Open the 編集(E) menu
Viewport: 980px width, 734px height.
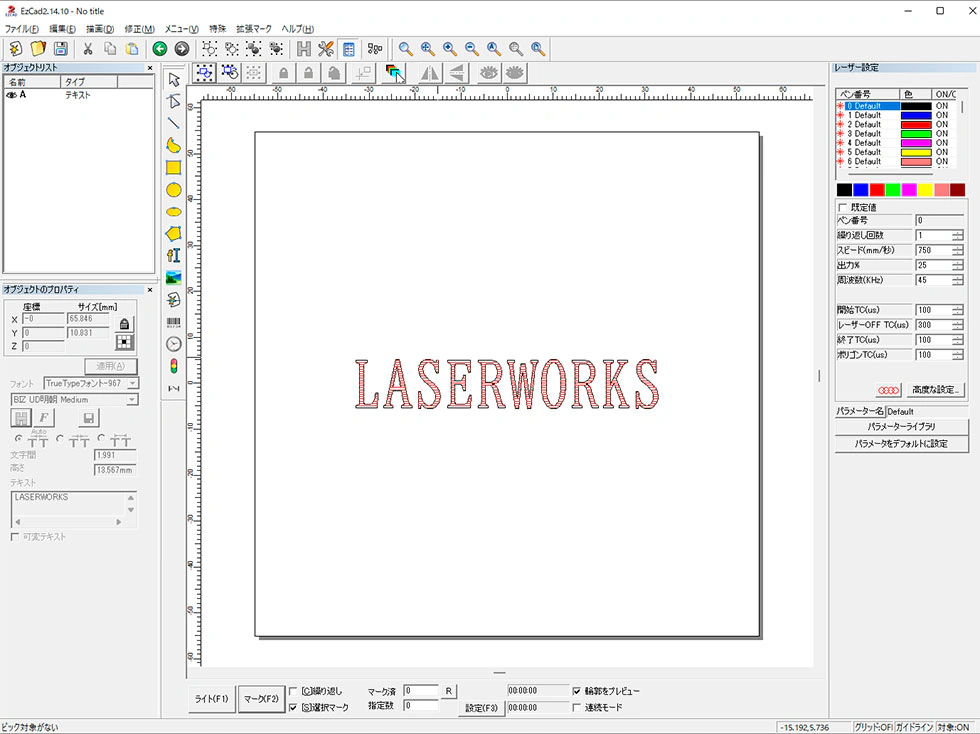(x=62, y=29)
